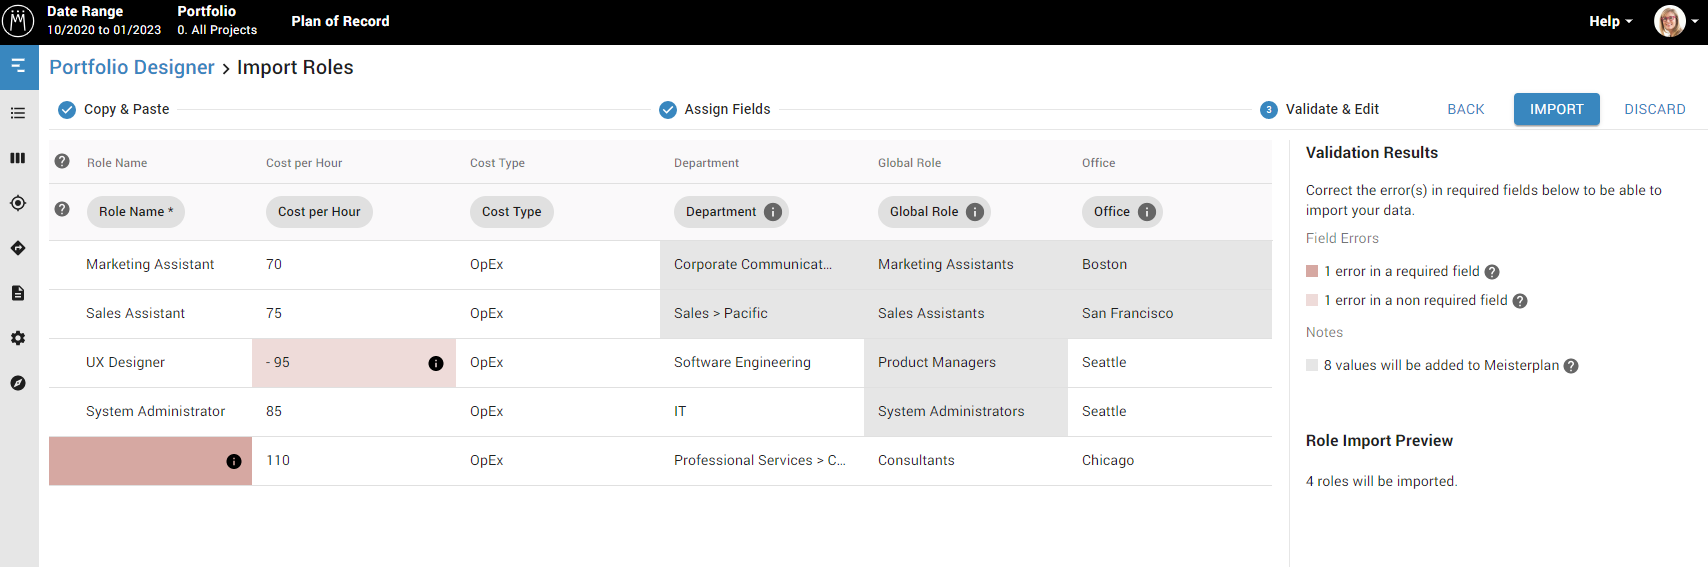Open the reports document sidebar icon
Screen dimensions: 1708x567
coord(18,293)
